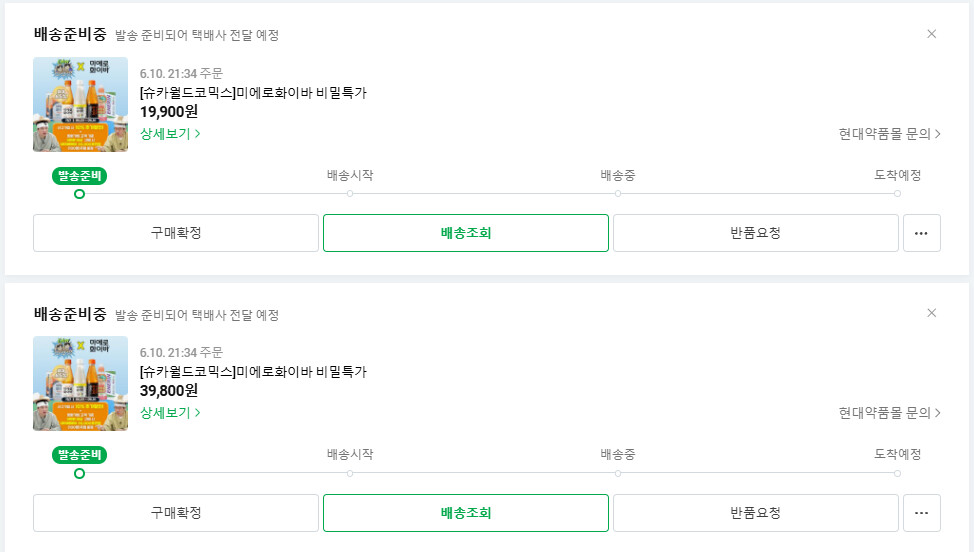Image resolution: width=974 pixels, height=552 pixels.
Task: Dismiss the 39,800원 order card with X
Action: coord(931,313)
